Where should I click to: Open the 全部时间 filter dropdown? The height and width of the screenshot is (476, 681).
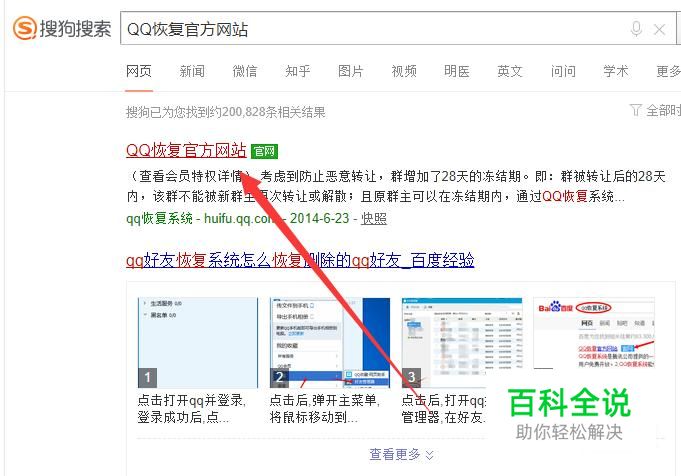tap(655, 110)
